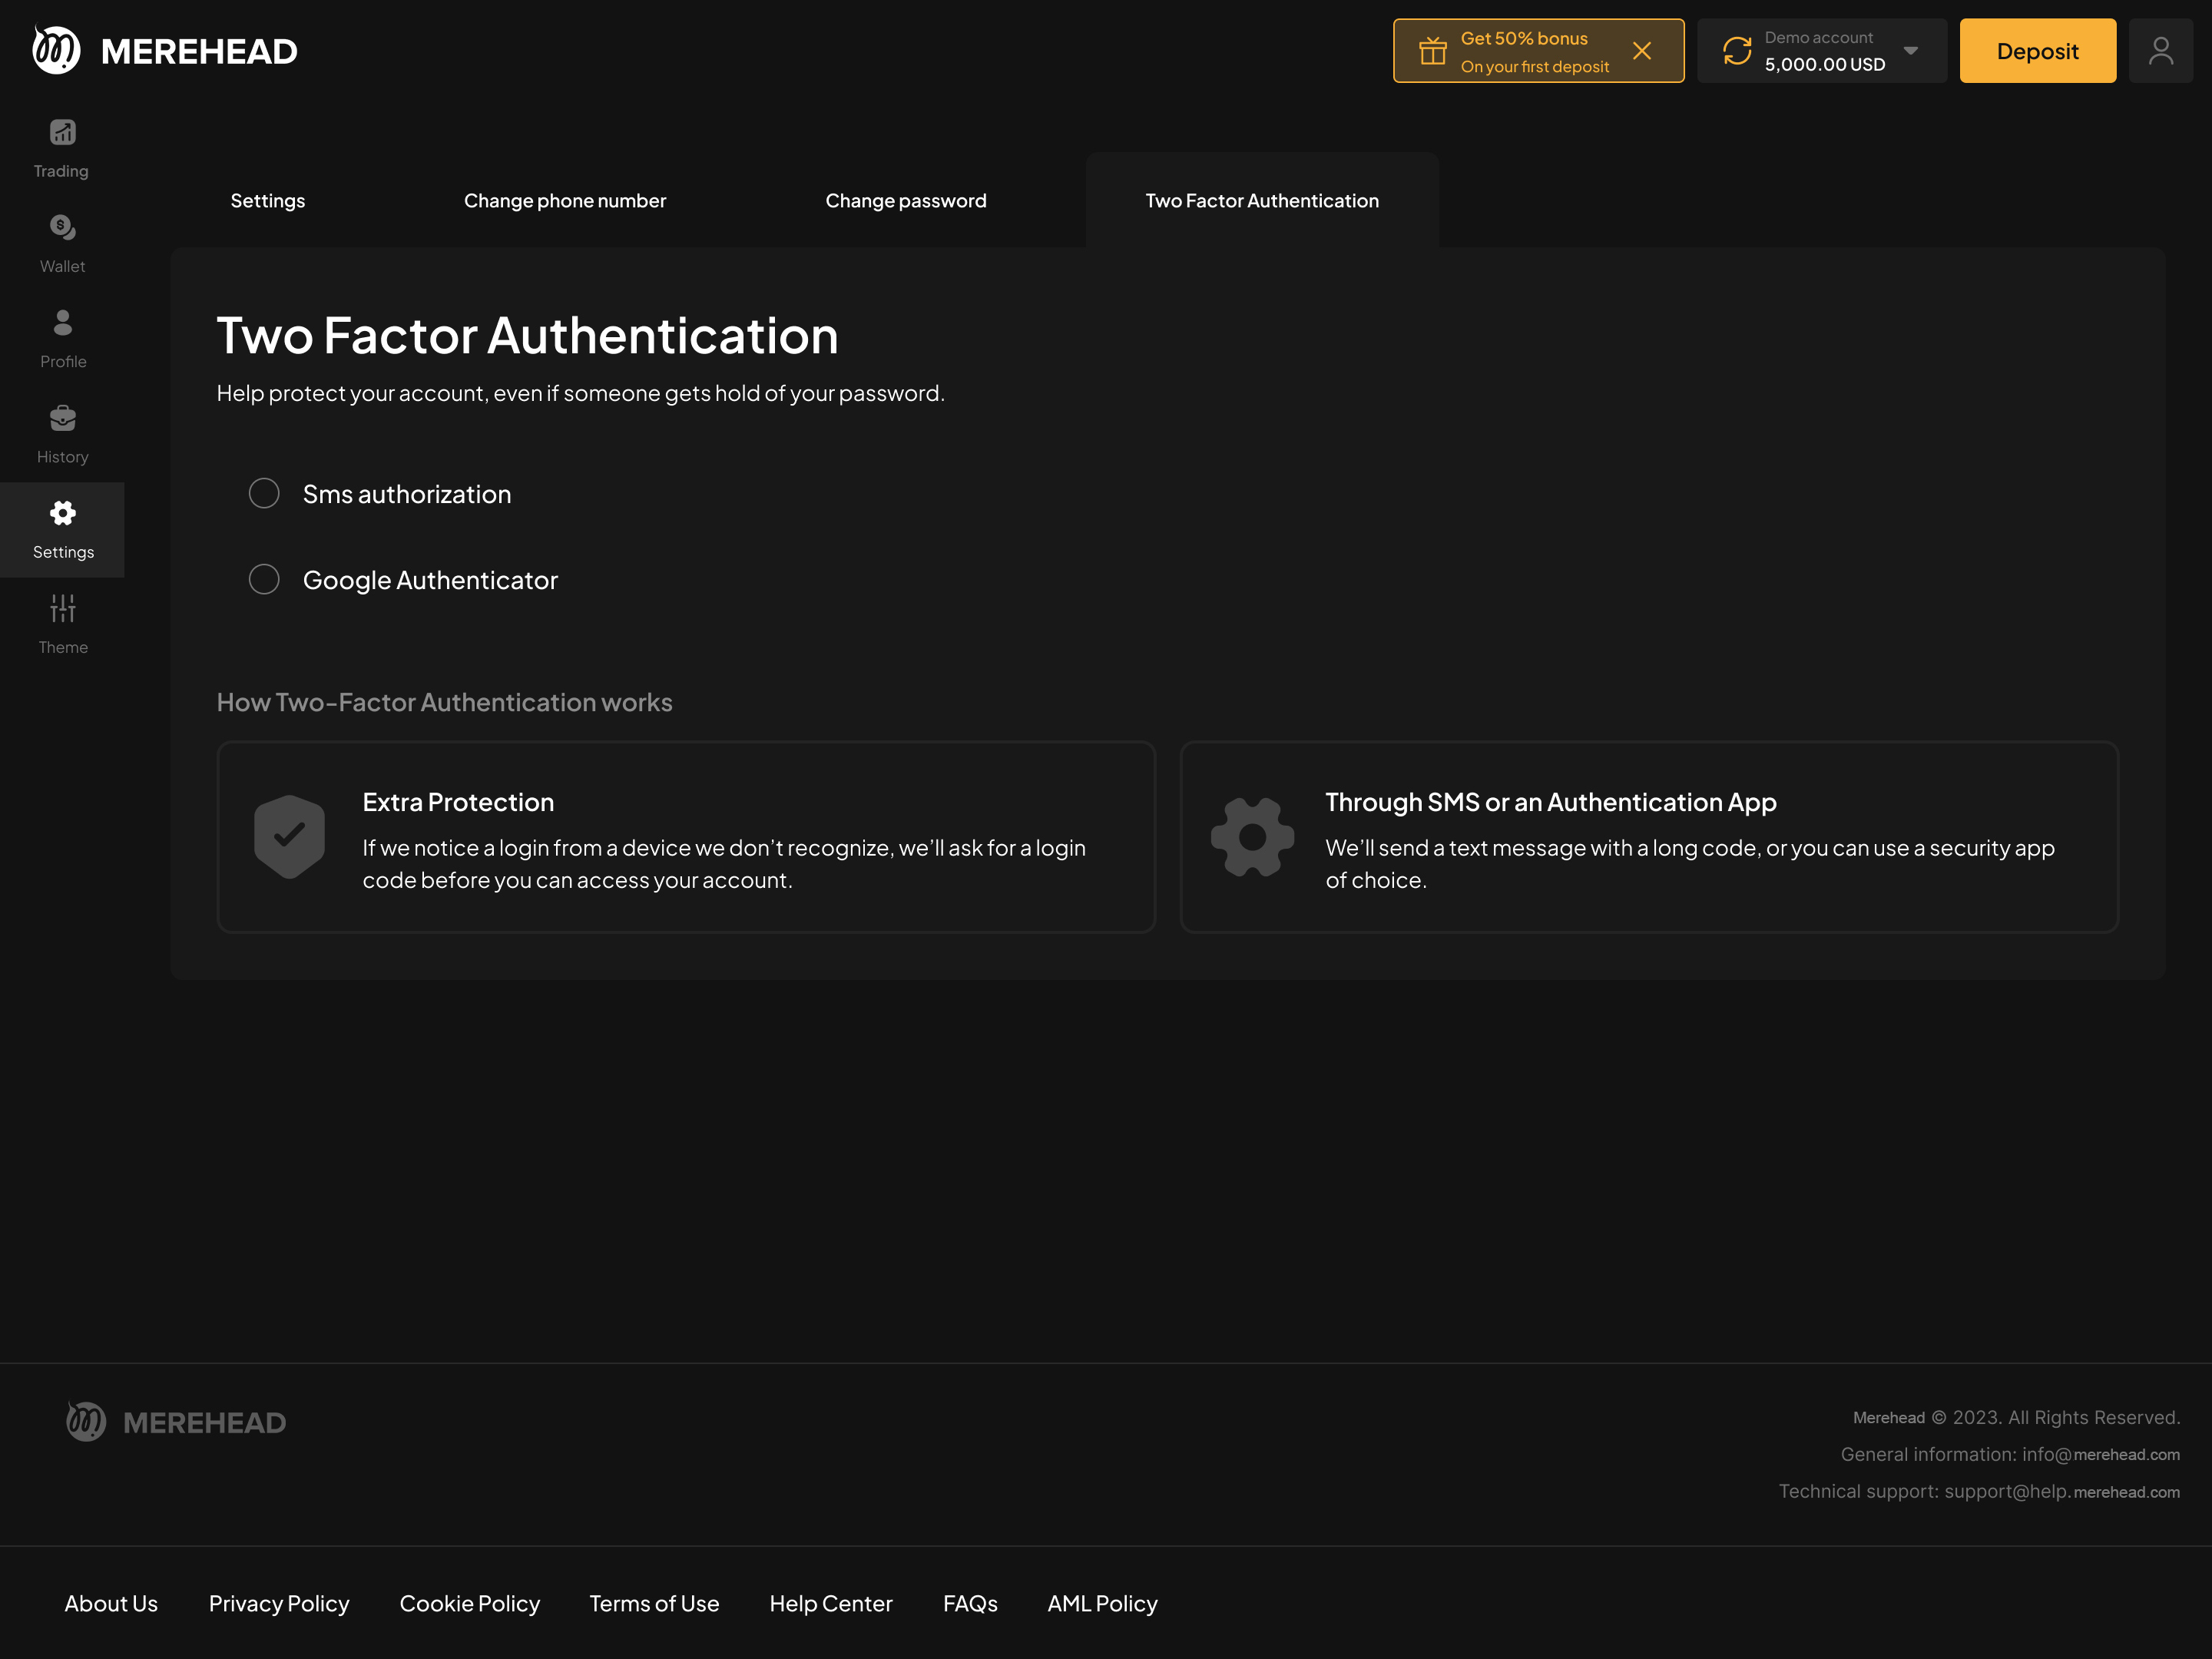Expand the Demo account dropdown arrow
The image size is (2212, 1659).
click(x=1910, y=51)
